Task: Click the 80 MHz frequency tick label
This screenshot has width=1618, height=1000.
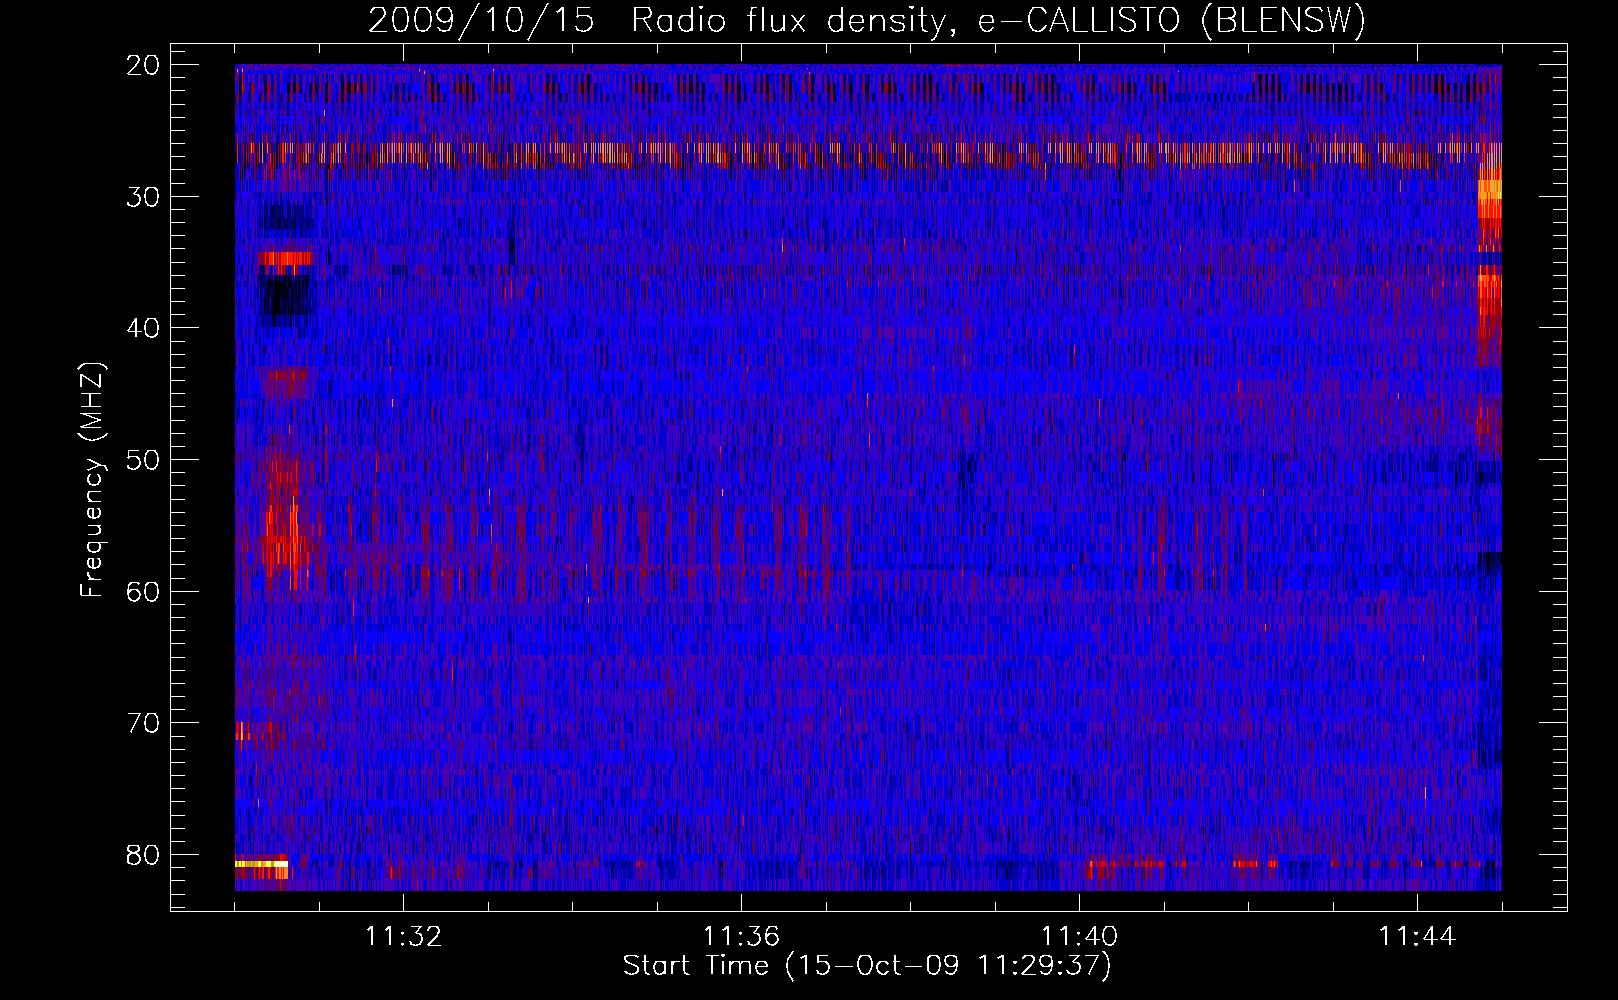Action: 144,855
